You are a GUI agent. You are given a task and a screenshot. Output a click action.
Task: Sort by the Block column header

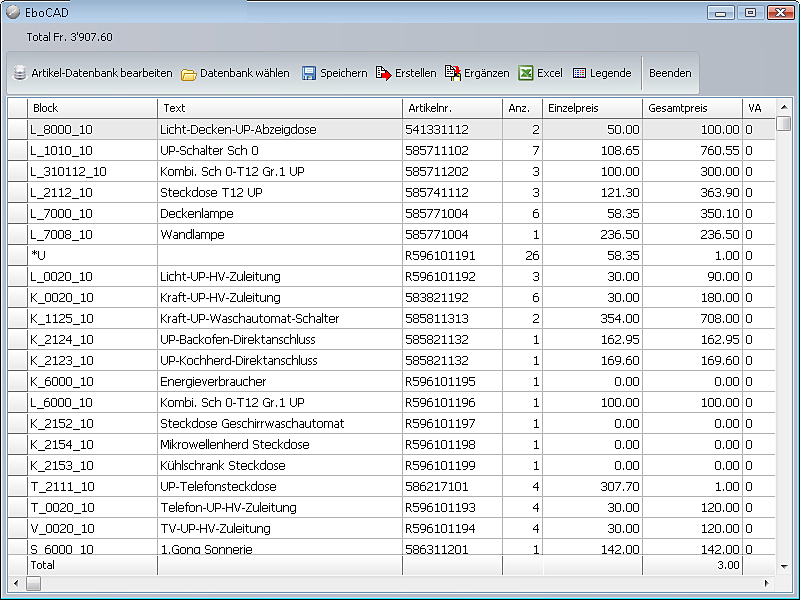pos(92,108)
